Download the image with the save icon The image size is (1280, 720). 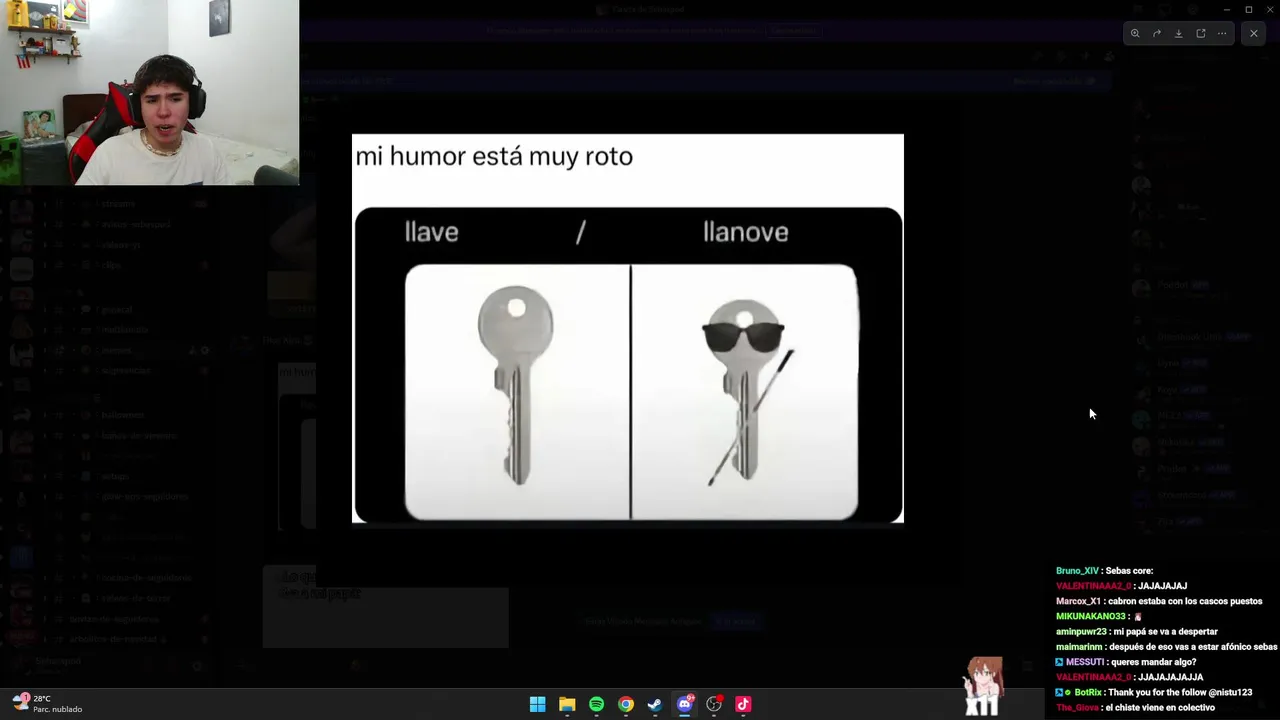tap(1178, 33)
